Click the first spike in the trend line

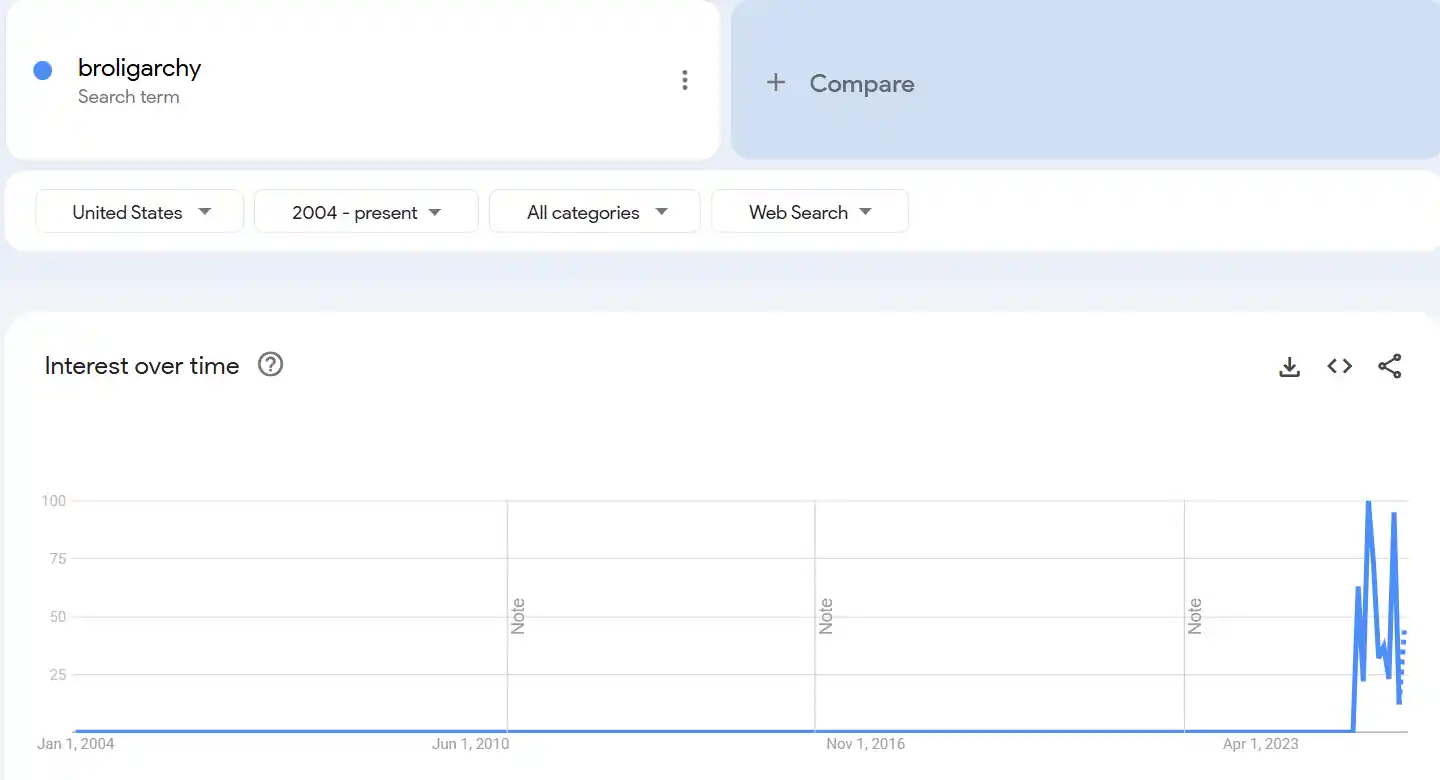1358,589
